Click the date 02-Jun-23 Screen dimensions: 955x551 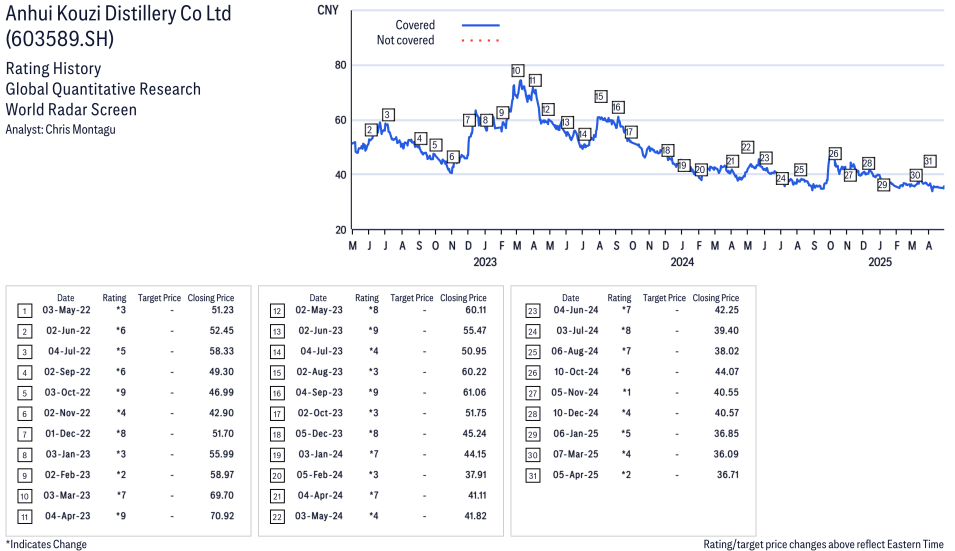coord(320,331)
